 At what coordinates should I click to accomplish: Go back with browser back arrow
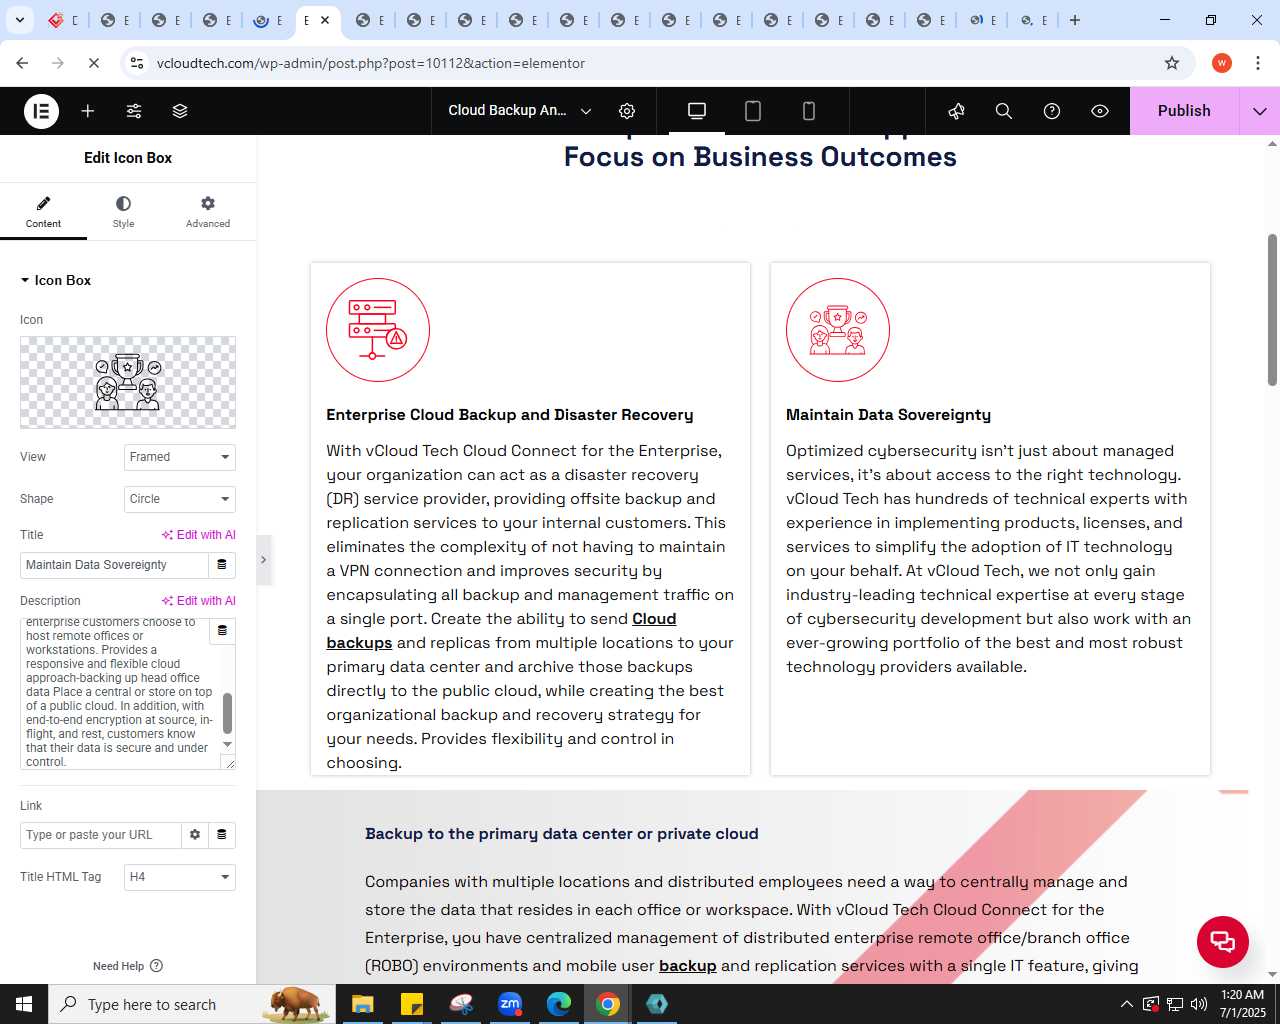(x=22, y=63)
